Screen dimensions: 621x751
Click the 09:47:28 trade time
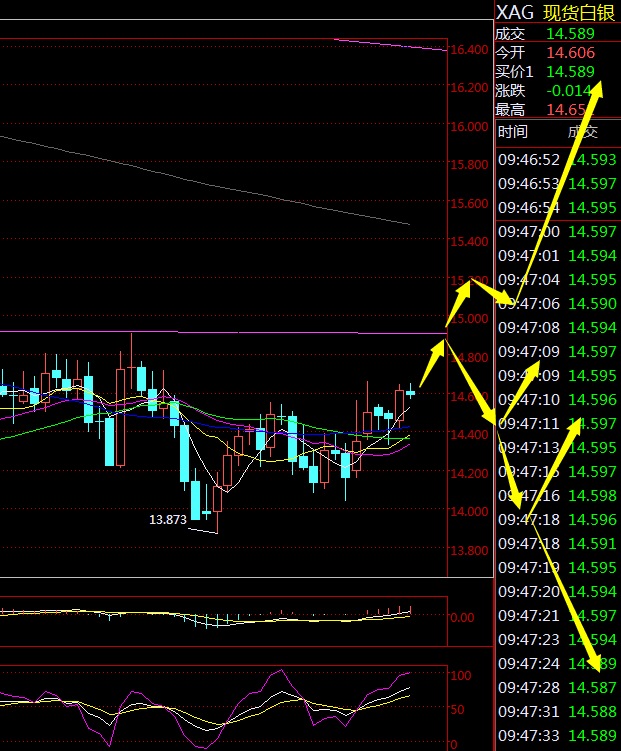529,688
